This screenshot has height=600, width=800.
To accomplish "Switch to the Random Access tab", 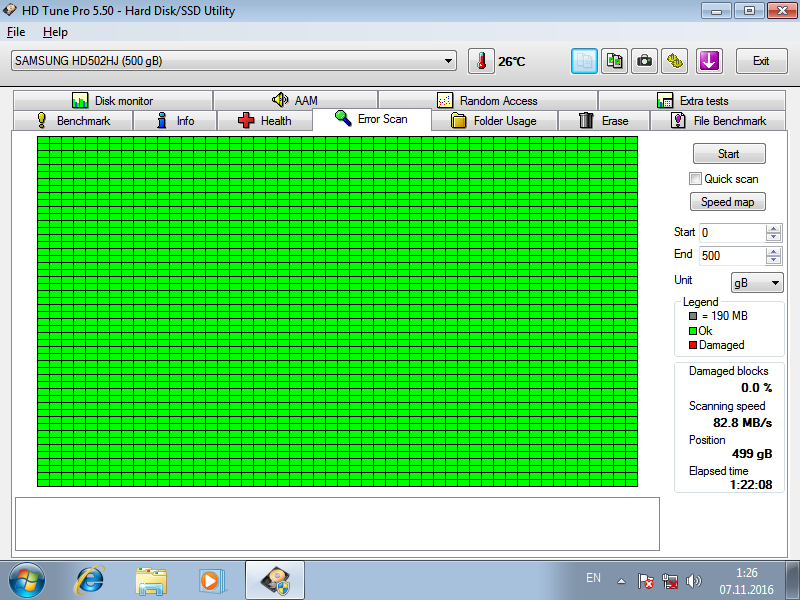I will pos(488,101).
